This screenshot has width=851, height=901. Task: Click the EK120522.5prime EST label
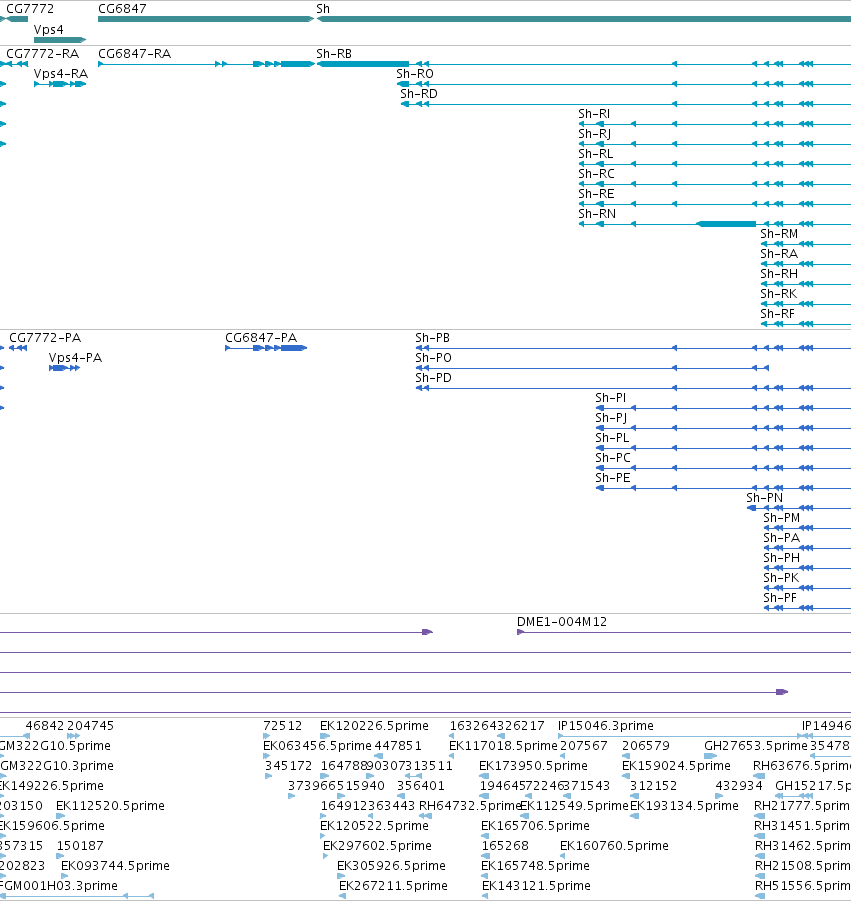coord(374,826)
